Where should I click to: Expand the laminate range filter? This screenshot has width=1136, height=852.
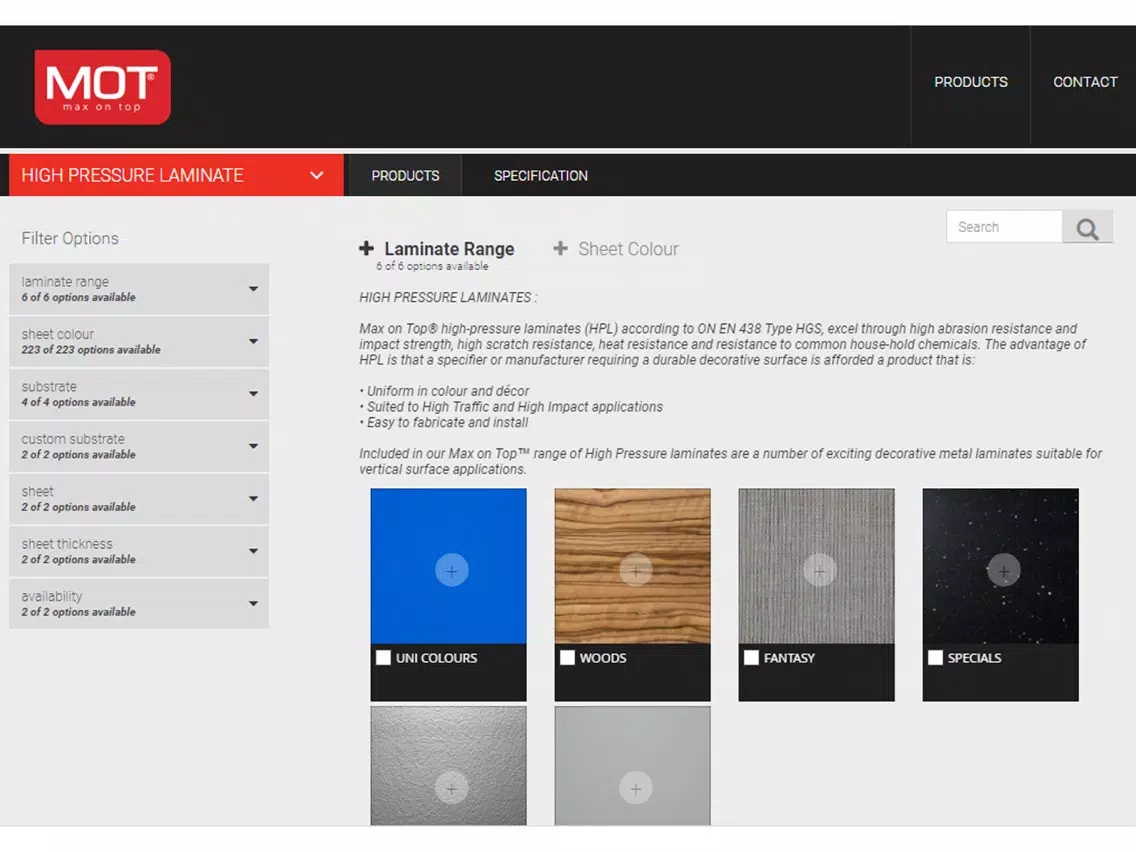tap(139, 289)
